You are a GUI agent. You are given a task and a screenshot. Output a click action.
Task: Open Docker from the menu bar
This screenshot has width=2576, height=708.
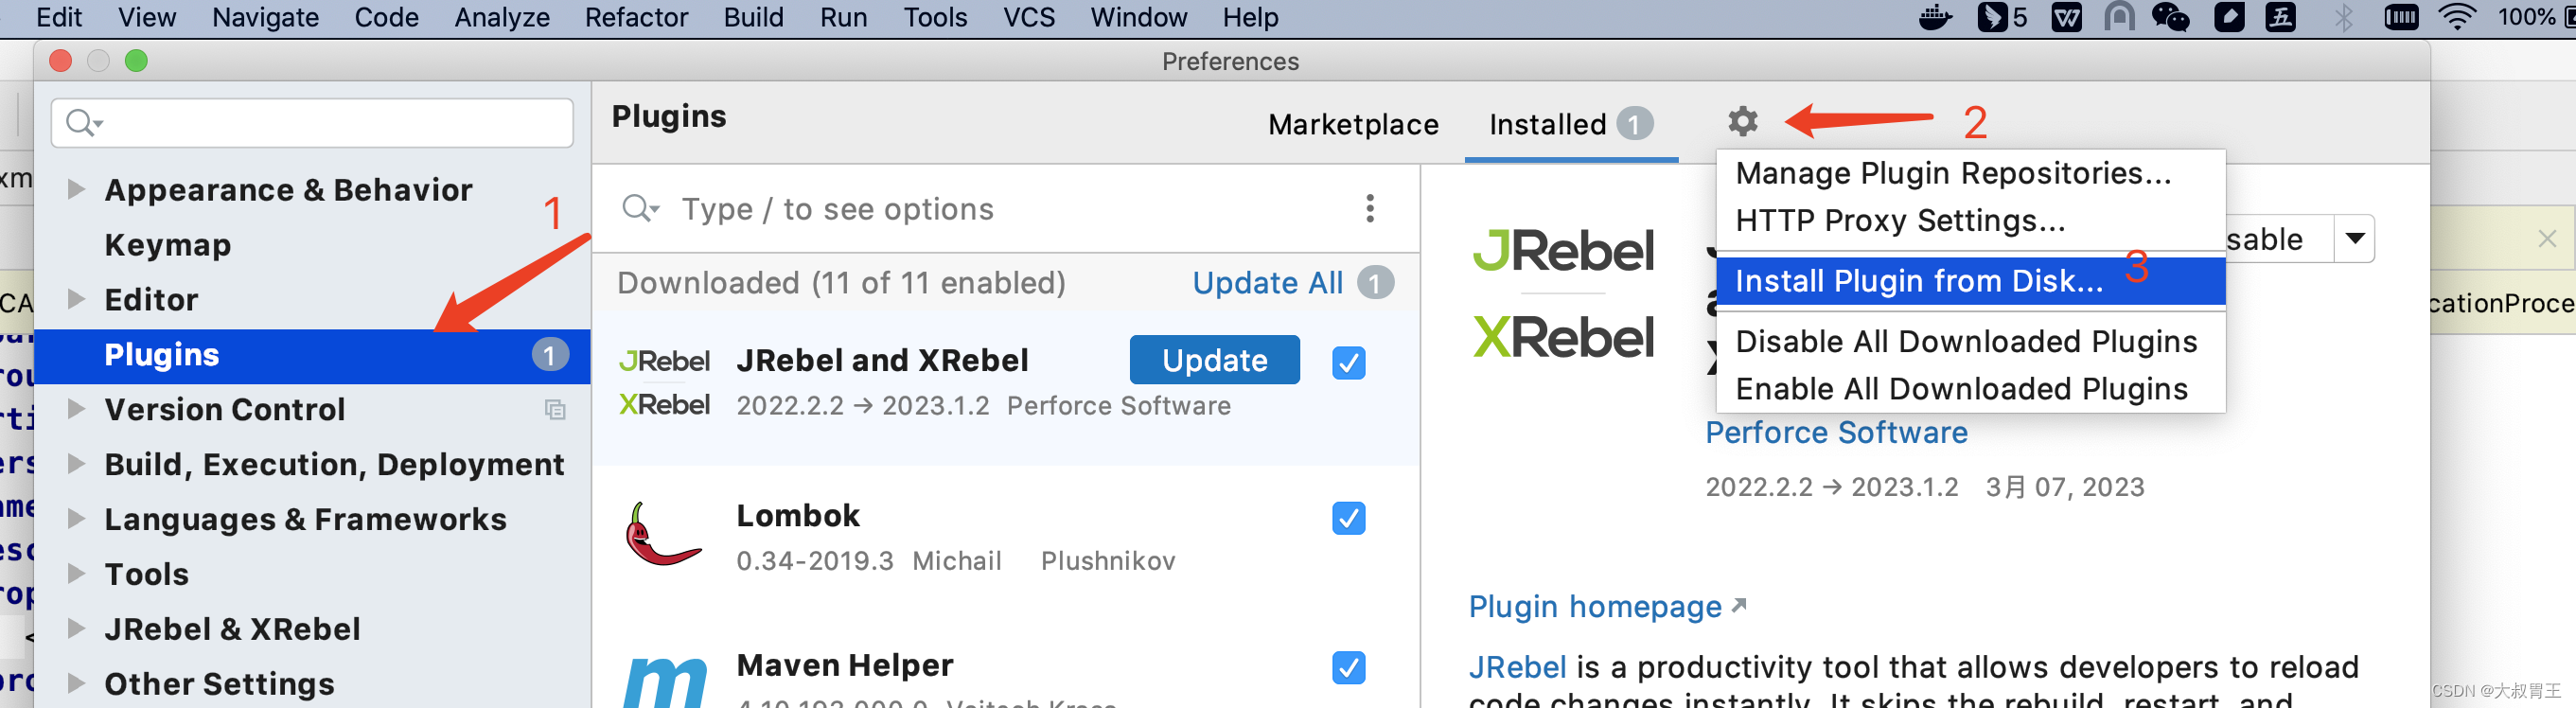1936,17
